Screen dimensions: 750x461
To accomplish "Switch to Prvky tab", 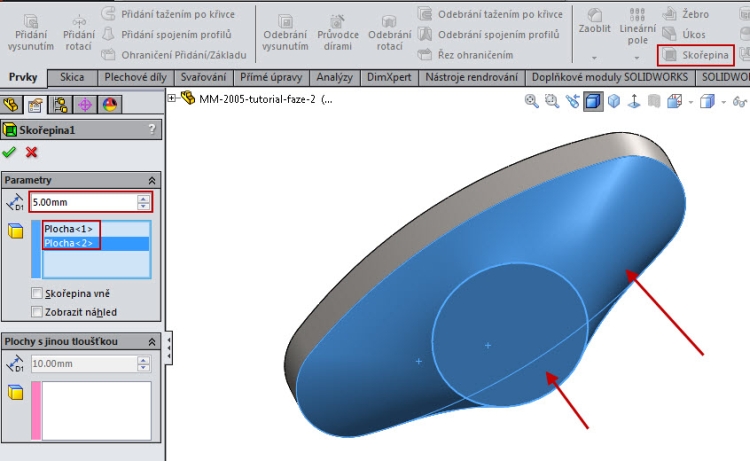I will [x=23, y=77].
